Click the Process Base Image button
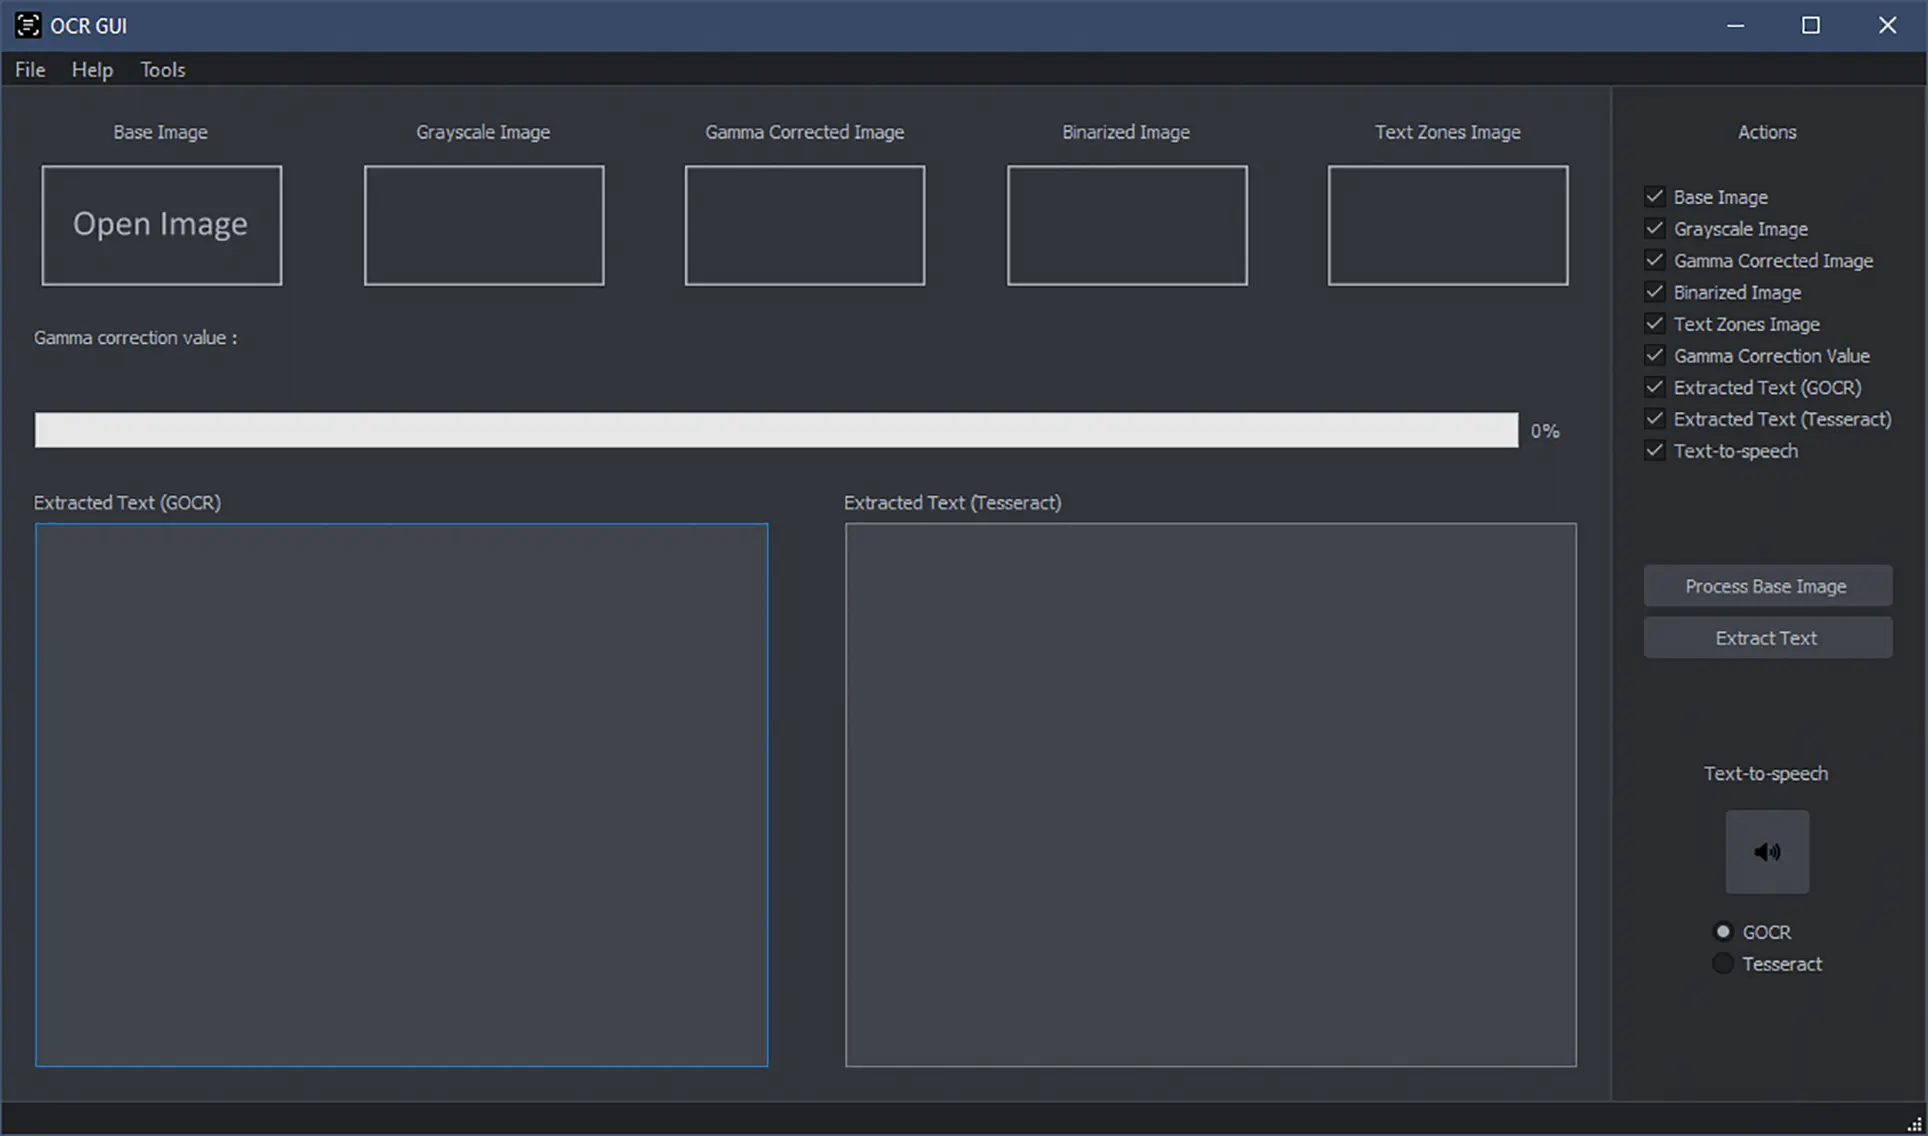The image size is (1928, 1136). [1767, 586]
